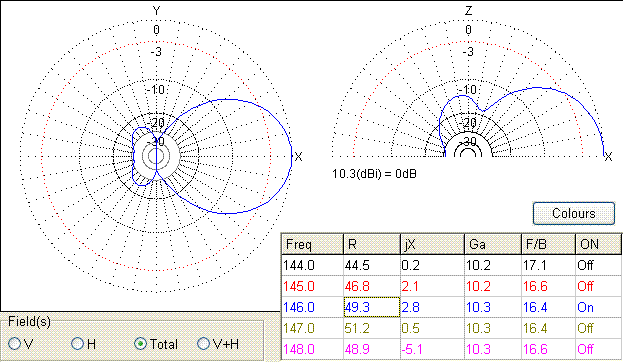Click the jX value 0.2
Image resolution: width=623 pixels, height=362 pixels.
[432, 265]
